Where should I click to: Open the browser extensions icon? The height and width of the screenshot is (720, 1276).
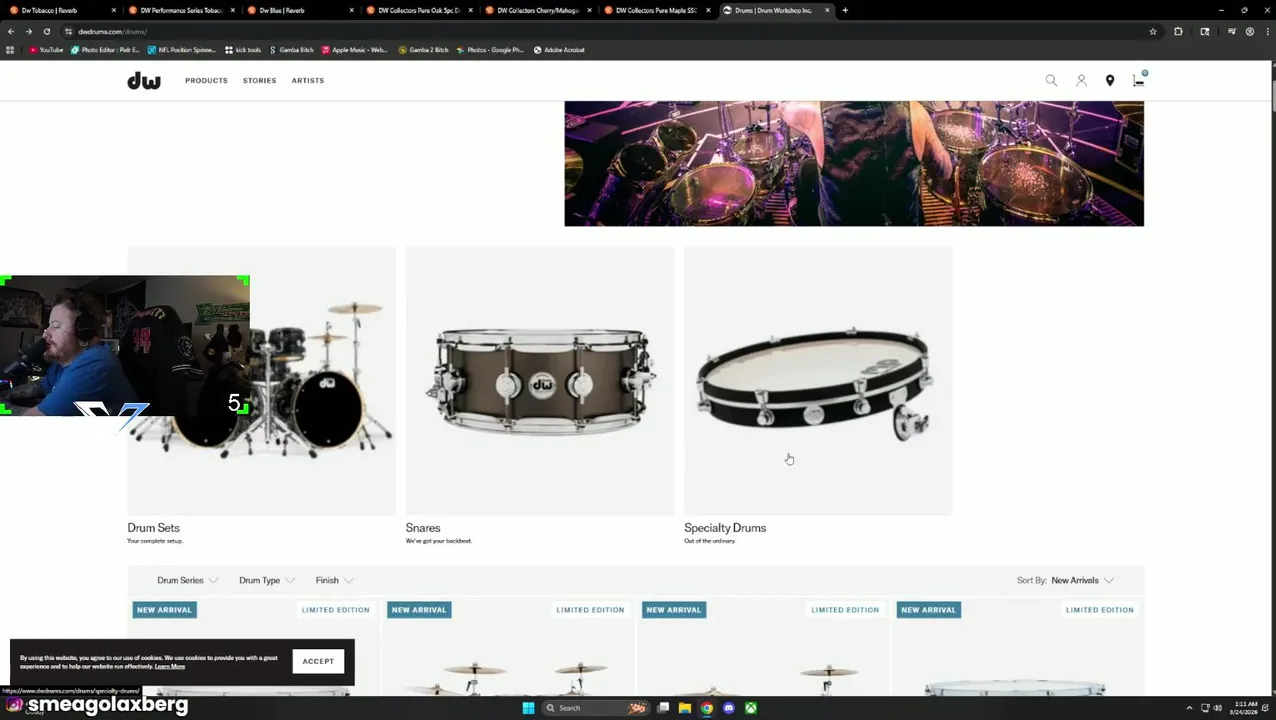[x=1178, y=31]
